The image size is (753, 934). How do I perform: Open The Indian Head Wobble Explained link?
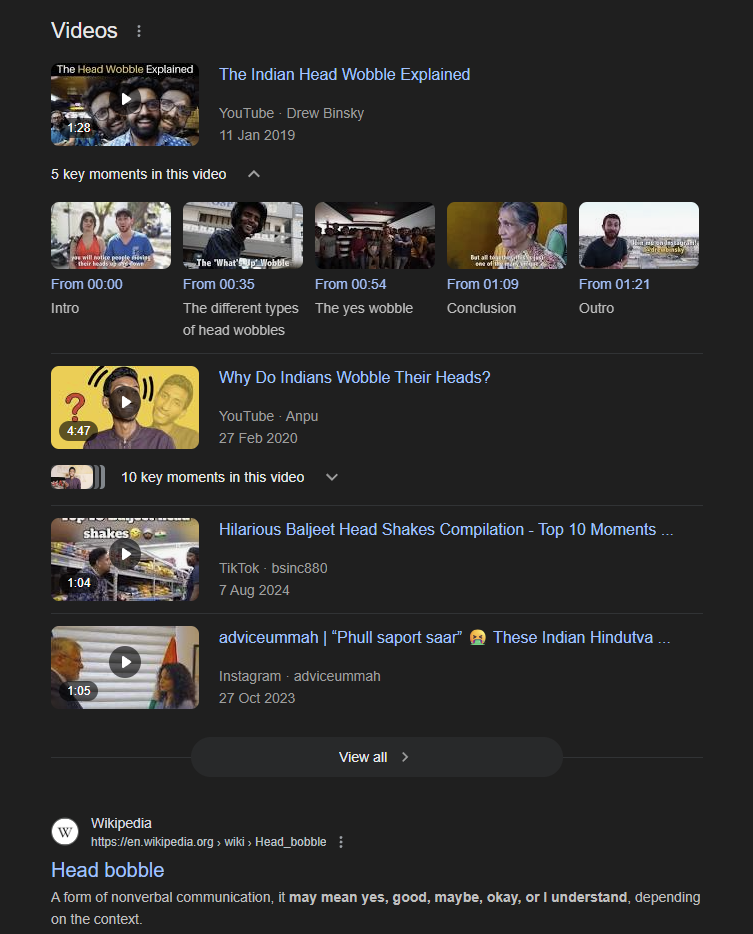point(344,74)
